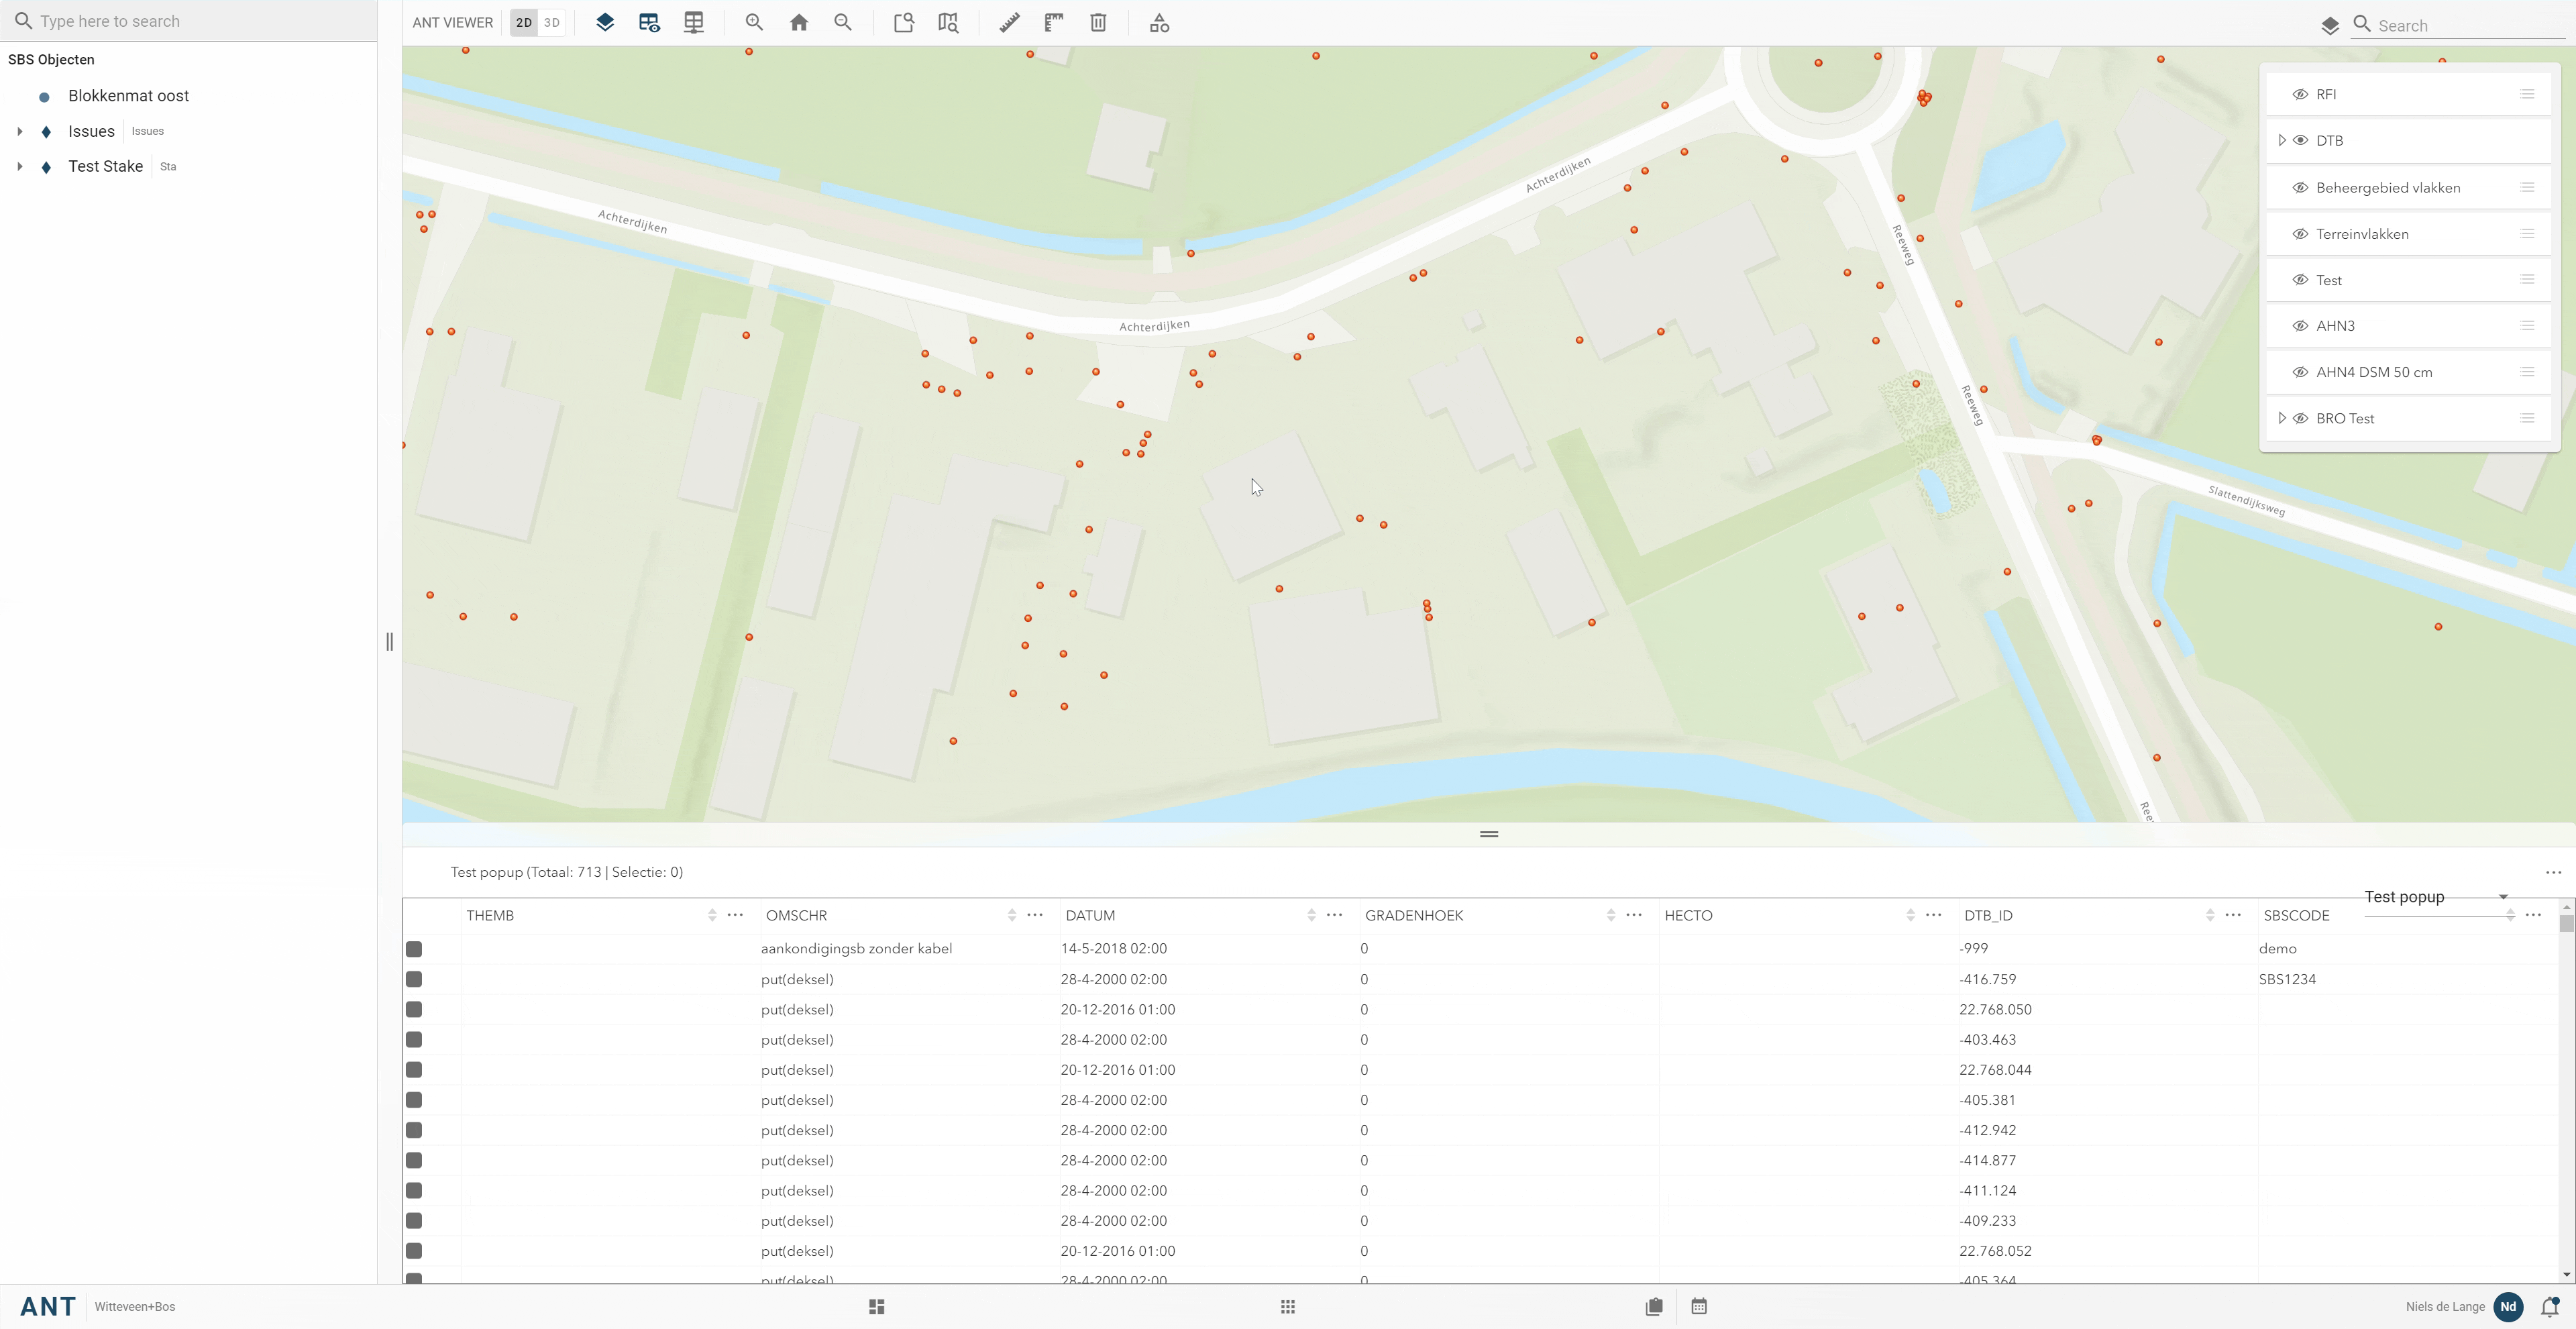The image size is (2576, 1329).
Task: Click the trash delete icon in the toolbar
Action: pos(1098,23)
